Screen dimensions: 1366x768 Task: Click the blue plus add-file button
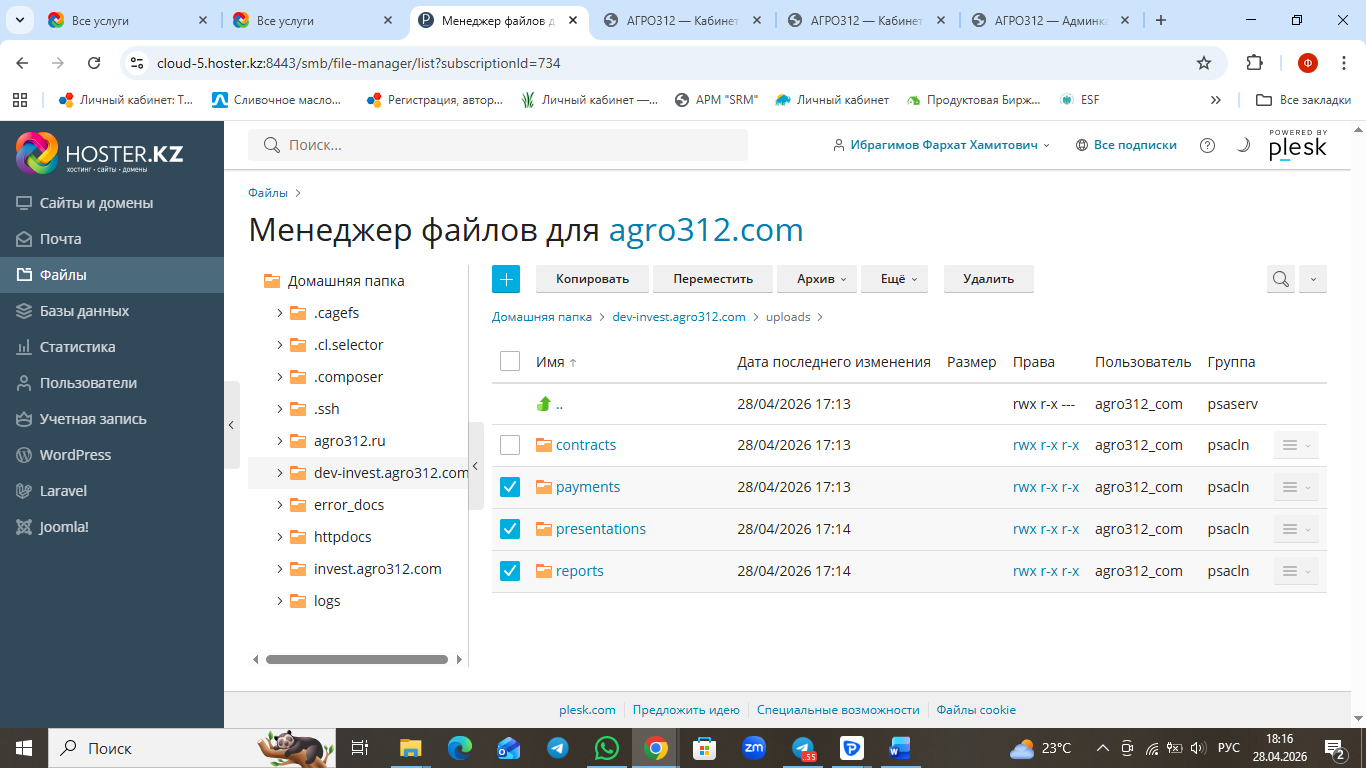pyautogui.click(x=506, y=279)
